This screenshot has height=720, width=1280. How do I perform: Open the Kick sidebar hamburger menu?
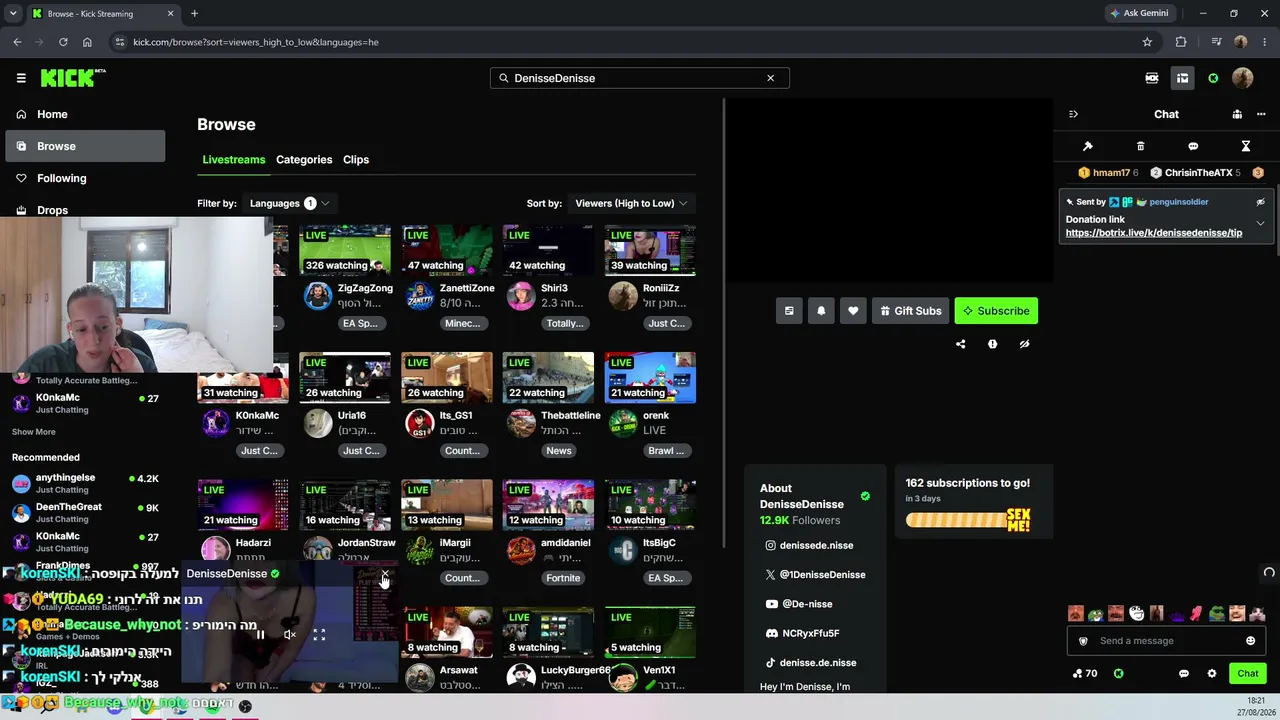(x=21, y=78)
